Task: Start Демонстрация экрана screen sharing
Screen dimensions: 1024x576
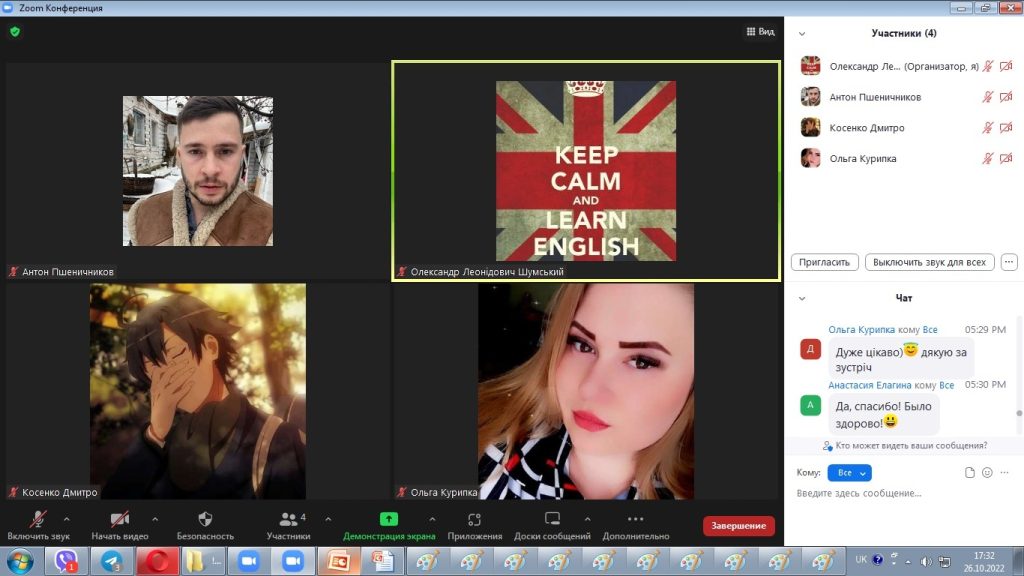Action: [x=389, y=526]
